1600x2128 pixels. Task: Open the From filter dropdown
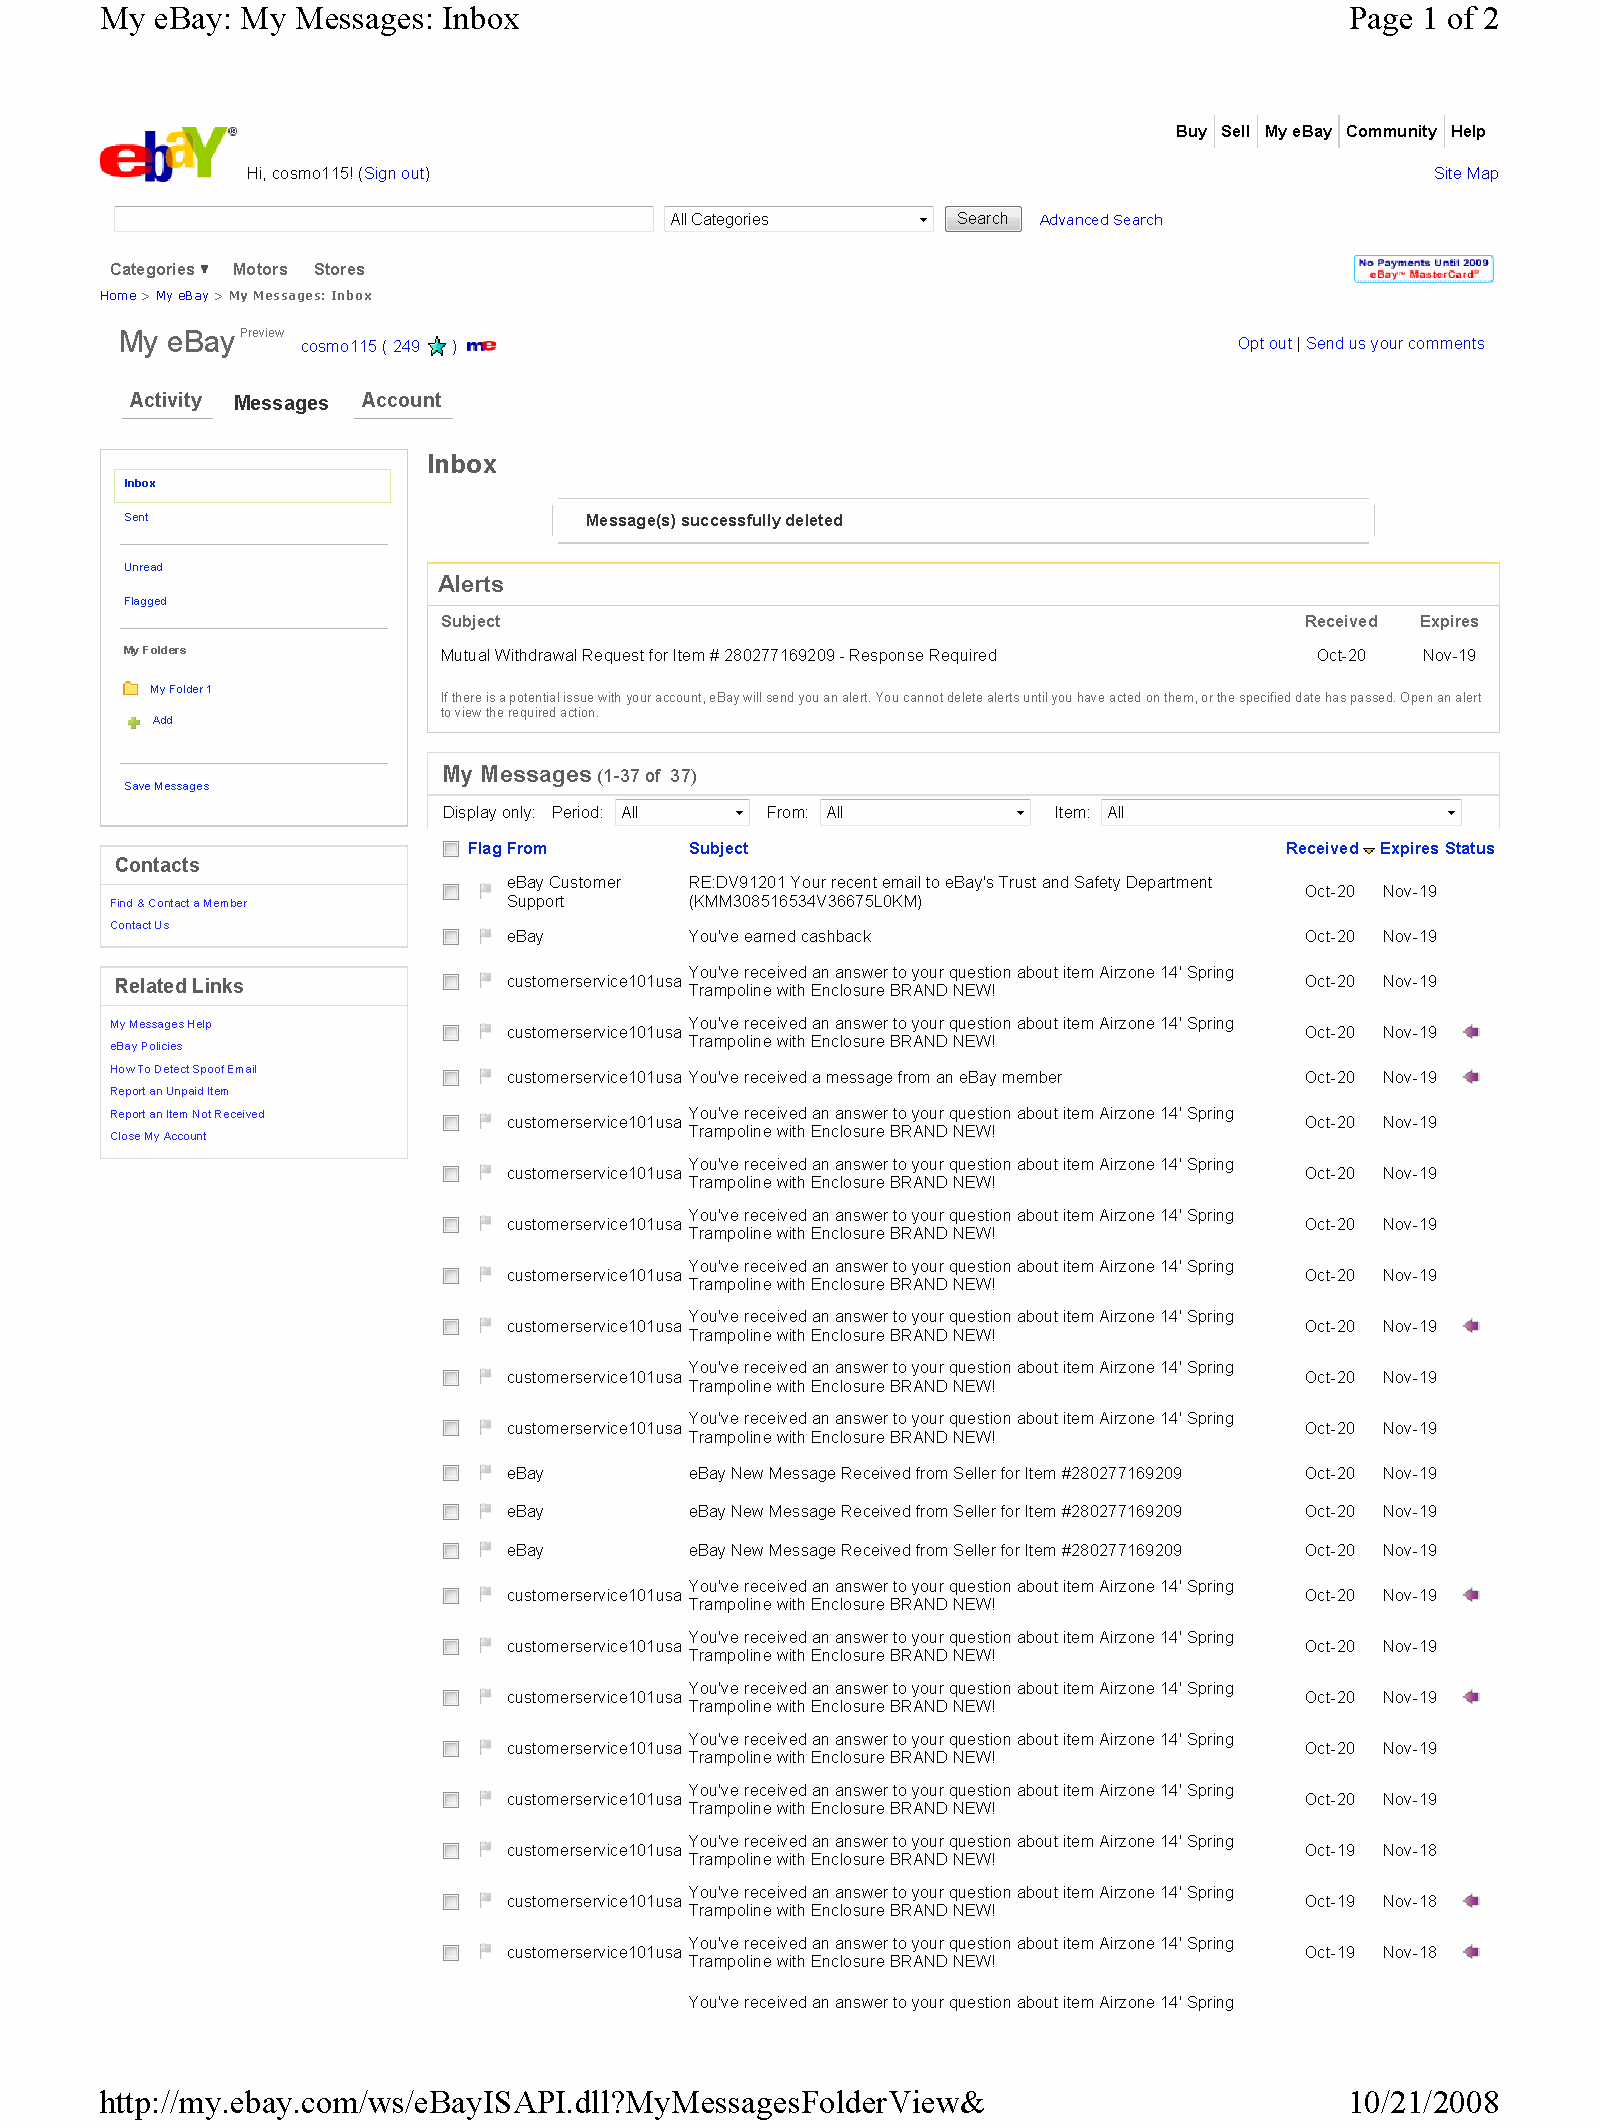click(925, 813)
